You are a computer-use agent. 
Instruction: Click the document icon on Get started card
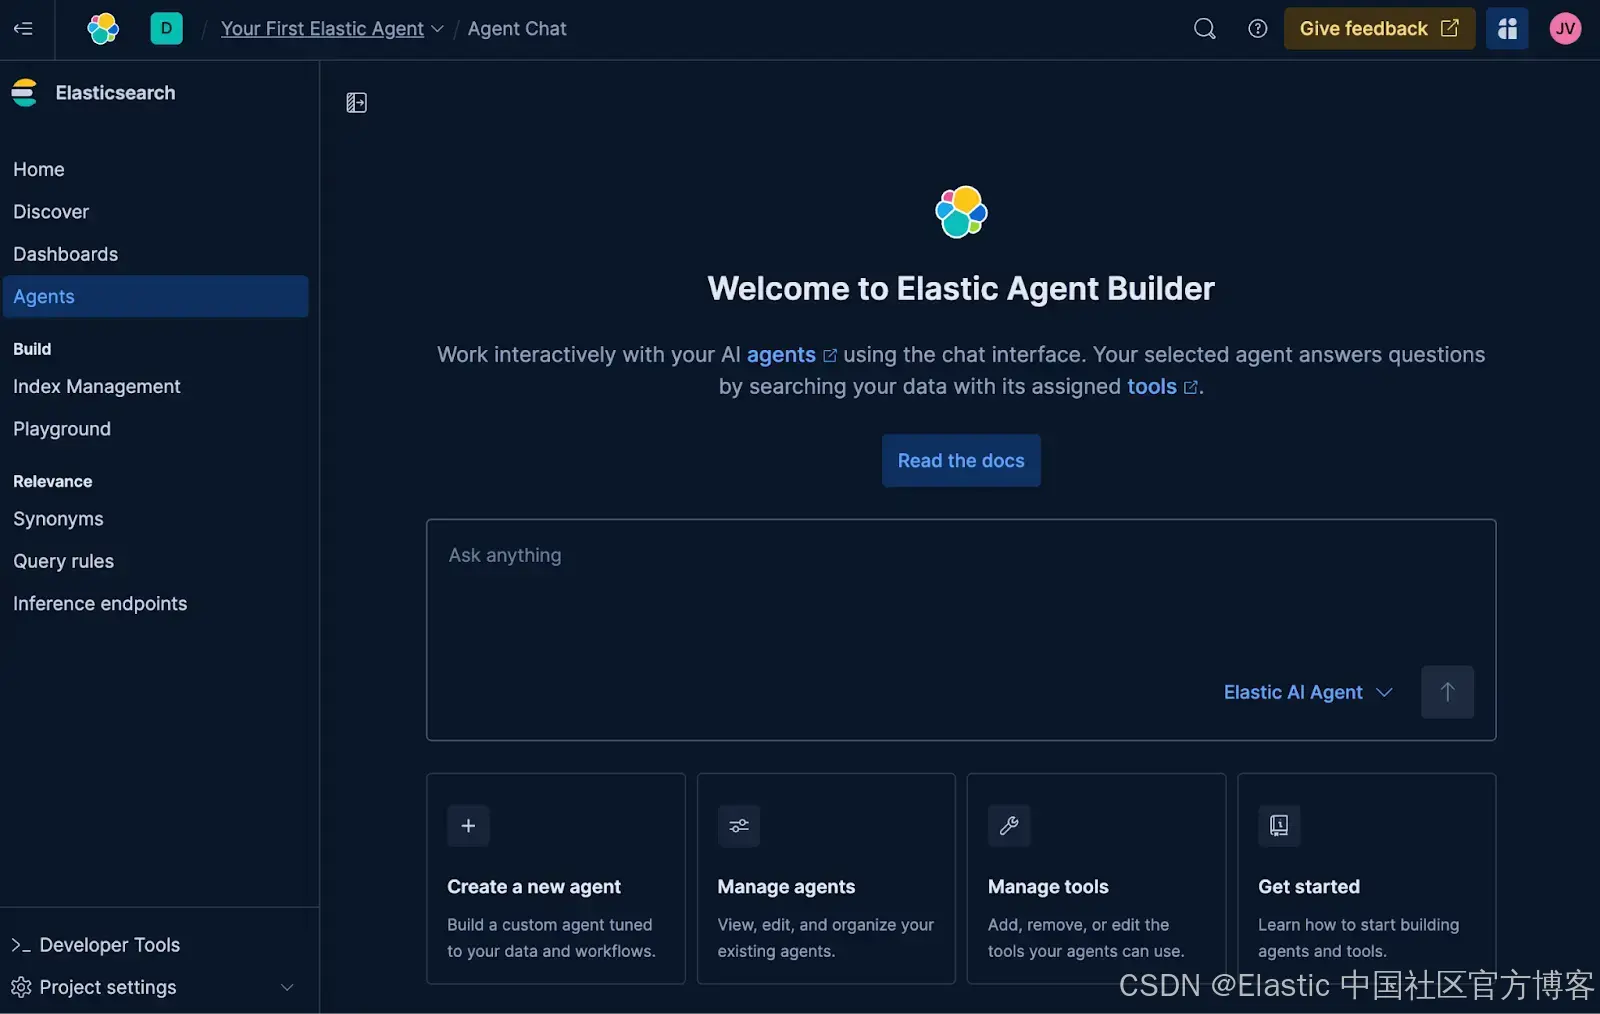tap(1279, 826)
